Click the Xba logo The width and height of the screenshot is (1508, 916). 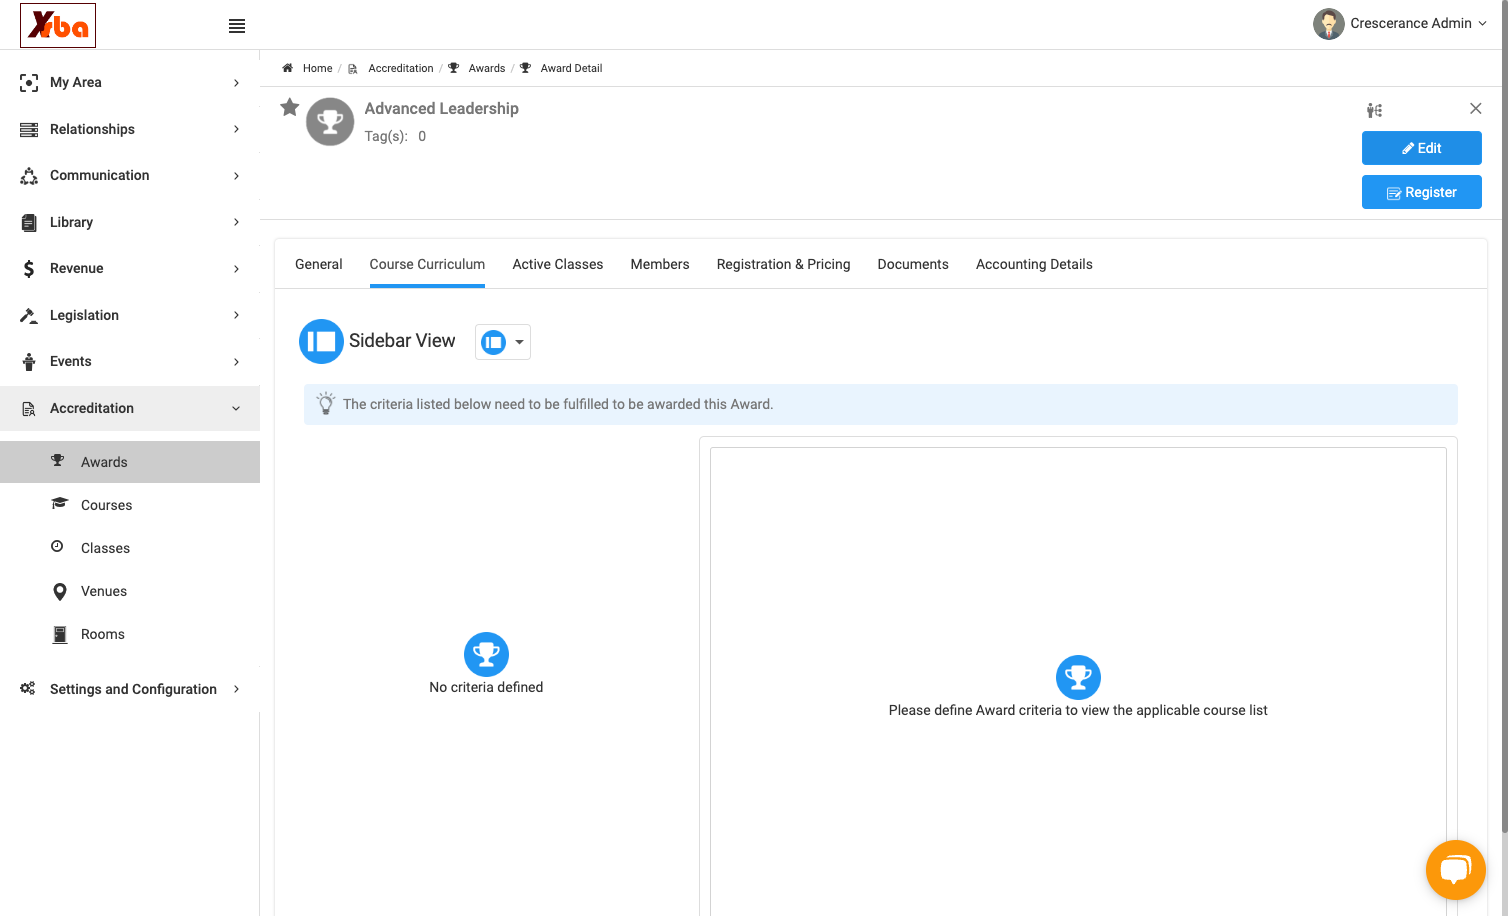point(58,25)
